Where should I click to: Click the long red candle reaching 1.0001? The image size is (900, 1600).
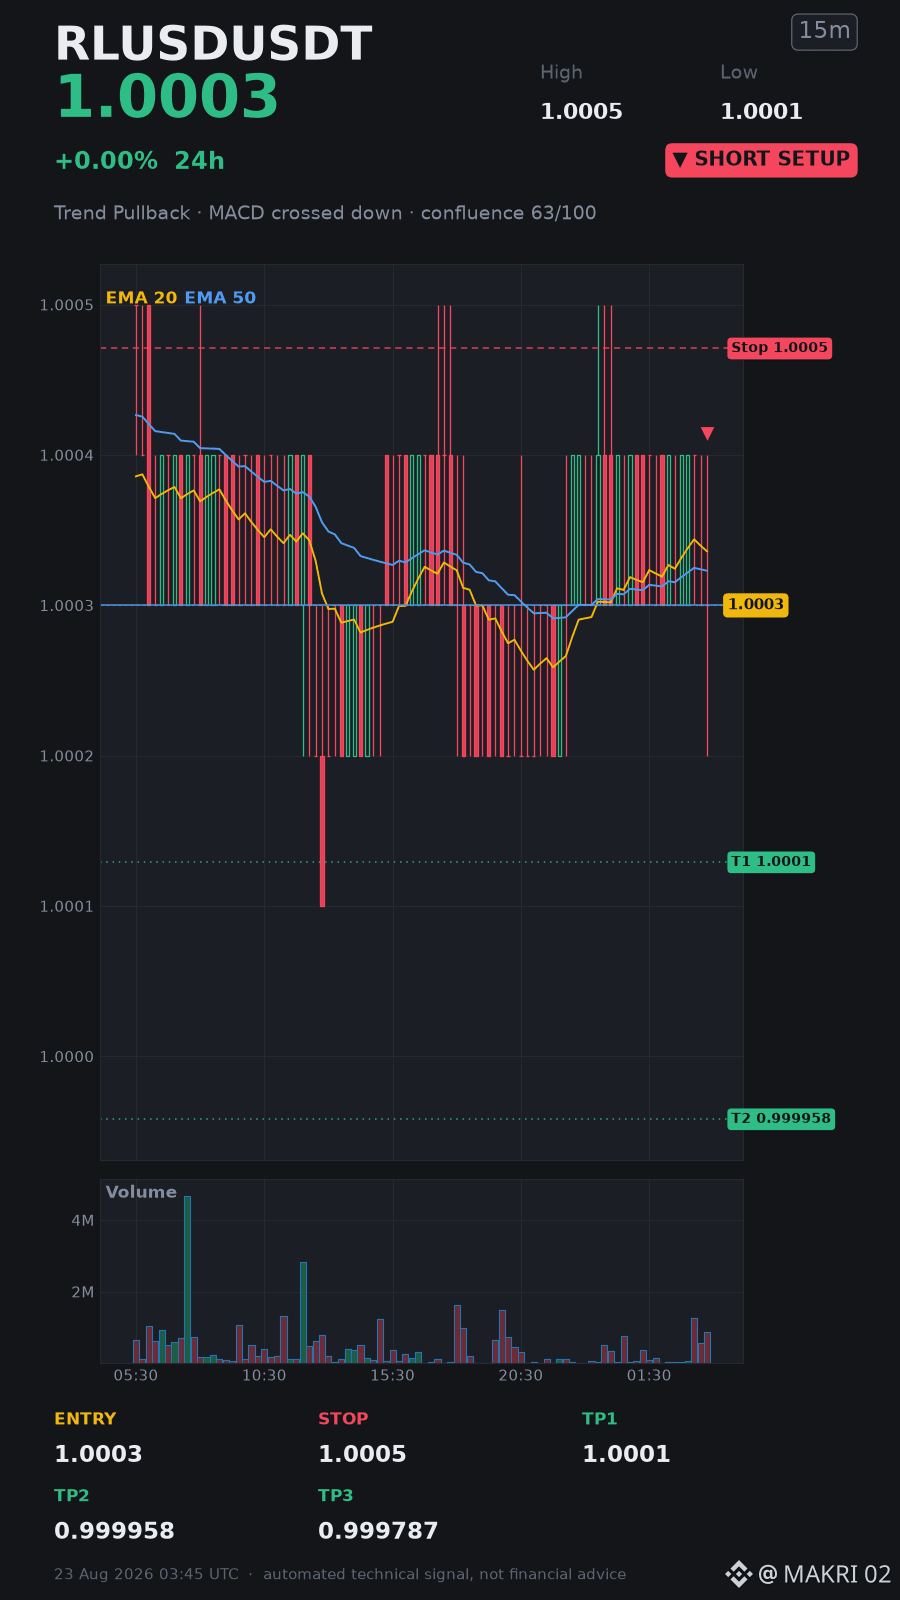(322, 831)
